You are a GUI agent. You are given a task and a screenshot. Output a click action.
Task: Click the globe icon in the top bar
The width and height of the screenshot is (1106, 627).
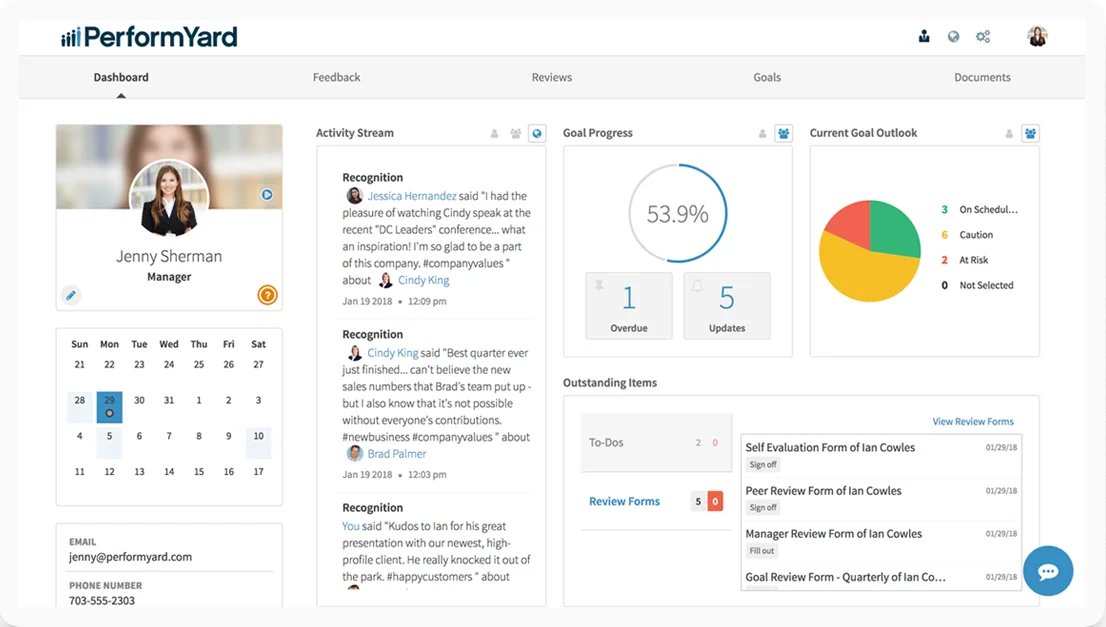click(x=953, y=36)
